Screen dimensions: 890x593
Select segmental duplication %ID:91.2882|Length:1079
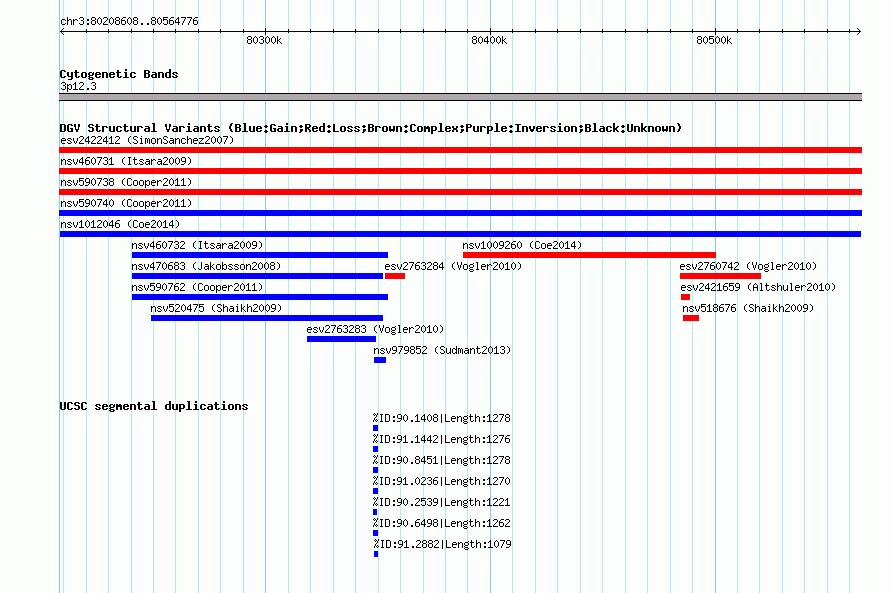[x=442, y=544]
